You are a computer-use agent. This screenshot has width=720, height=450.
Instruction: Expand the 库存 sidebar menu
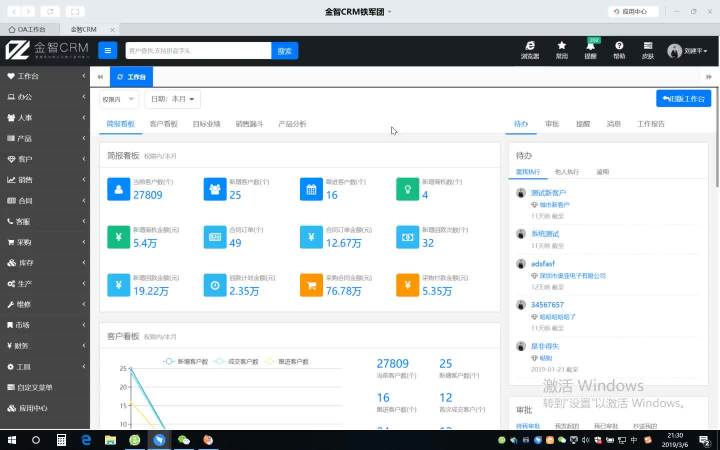[x=45, y=263]
